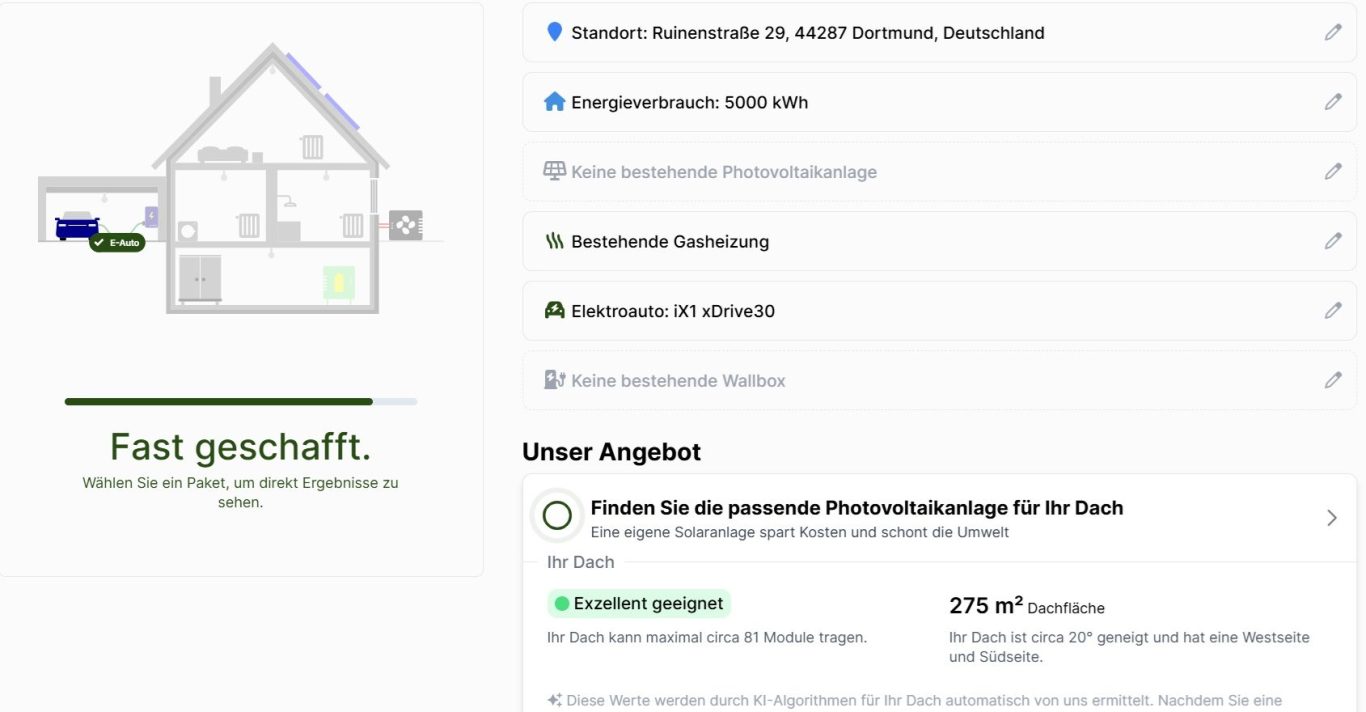Click the blue house Energieverbrauch icon
The width and height of the screenshot is (1366, 712).
tap(554, 102)
